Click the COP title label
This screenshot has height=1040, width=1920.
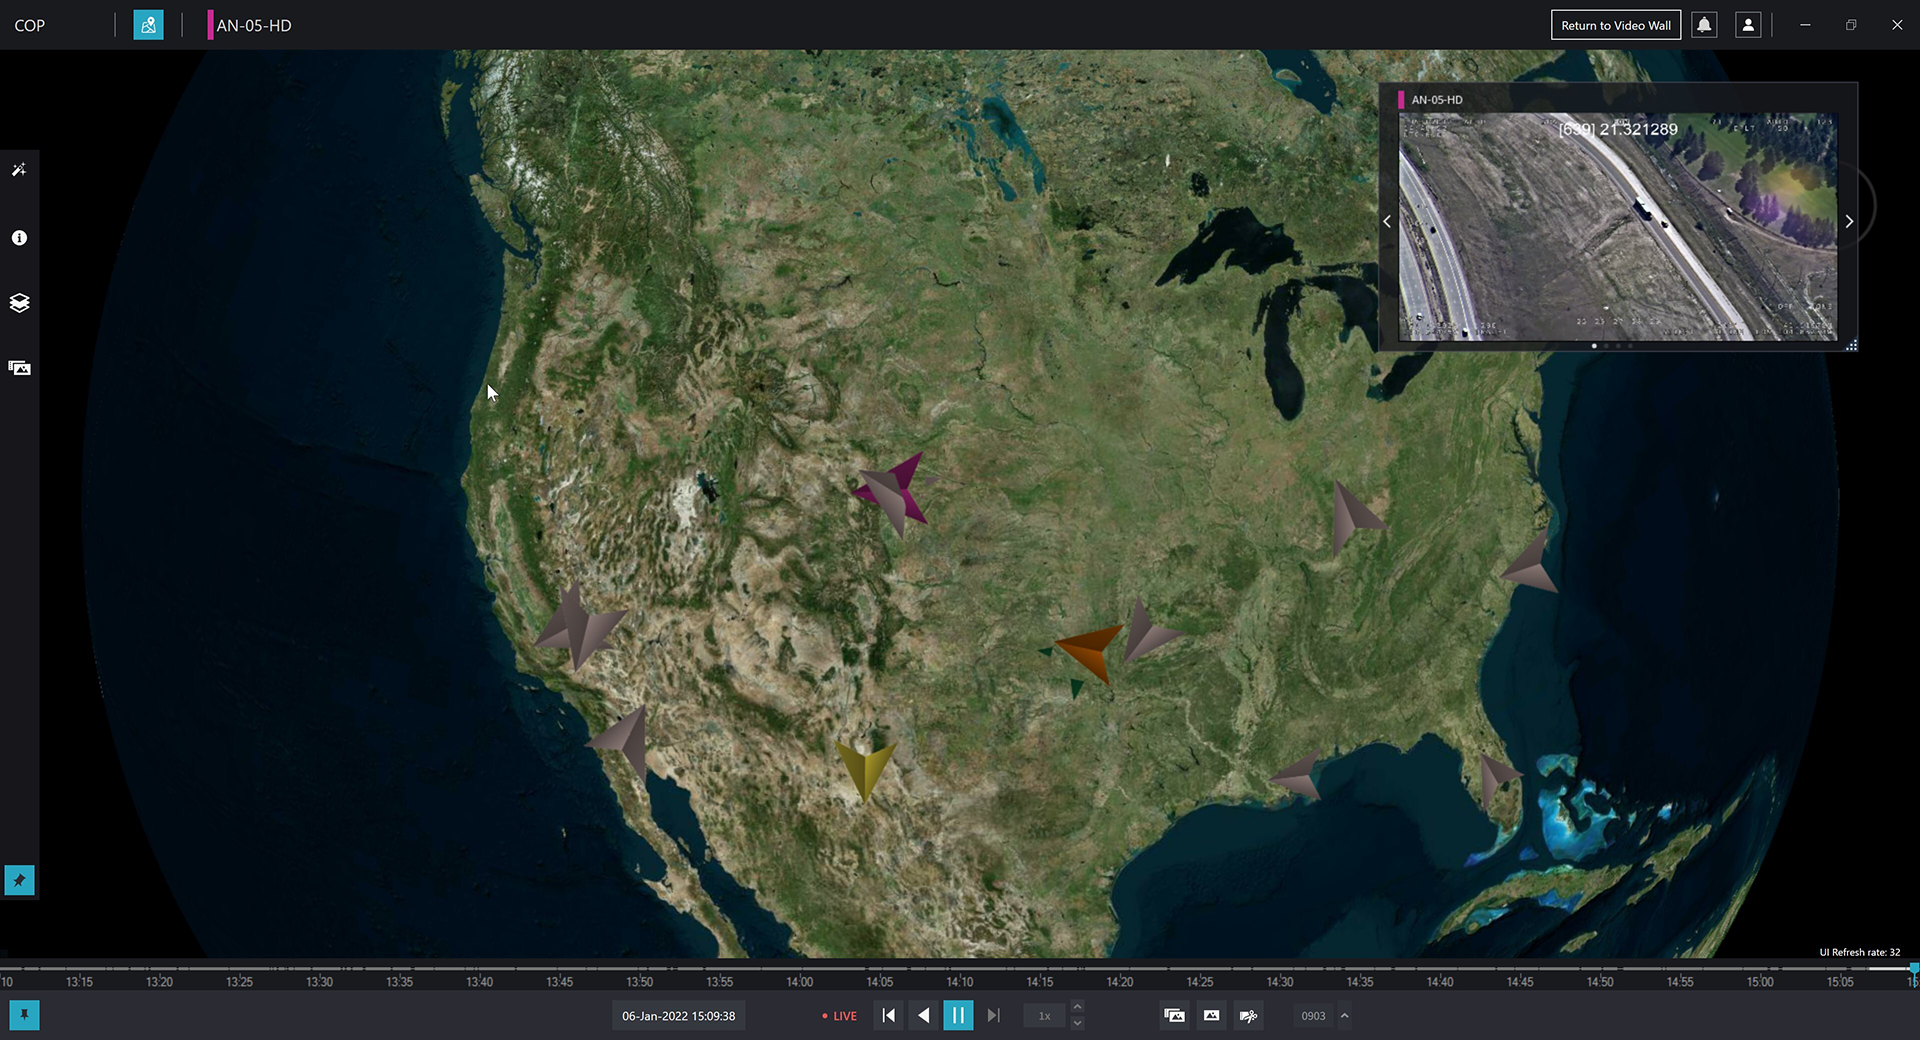[30, 25]
